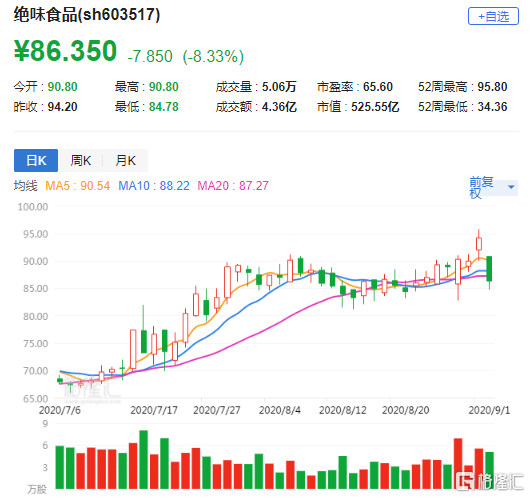Click the 52周最高 value 95.80
The image size is (530, 498).
492,87
